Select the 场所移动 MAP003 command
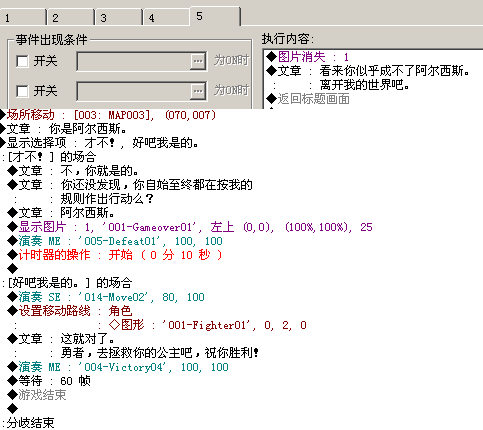This screenshot has height=430, width=483. point(108,115)
